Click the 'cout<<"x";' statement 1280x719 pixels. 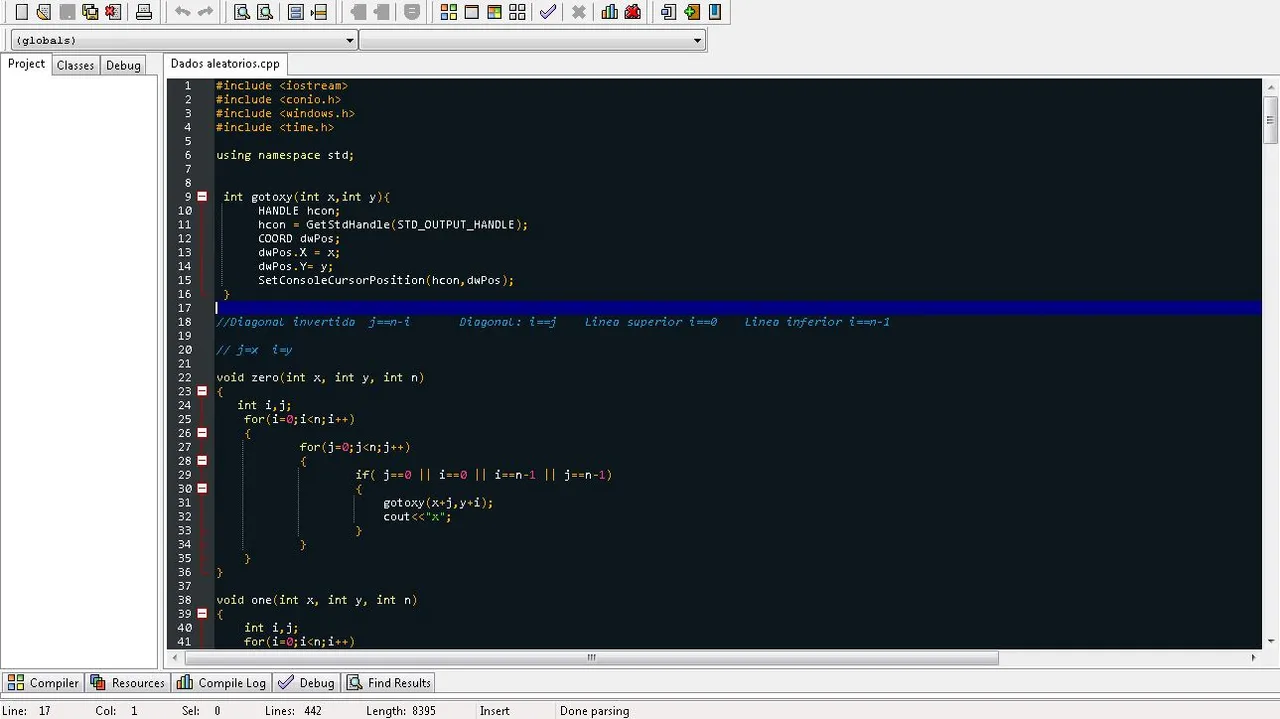coord(417,516)
